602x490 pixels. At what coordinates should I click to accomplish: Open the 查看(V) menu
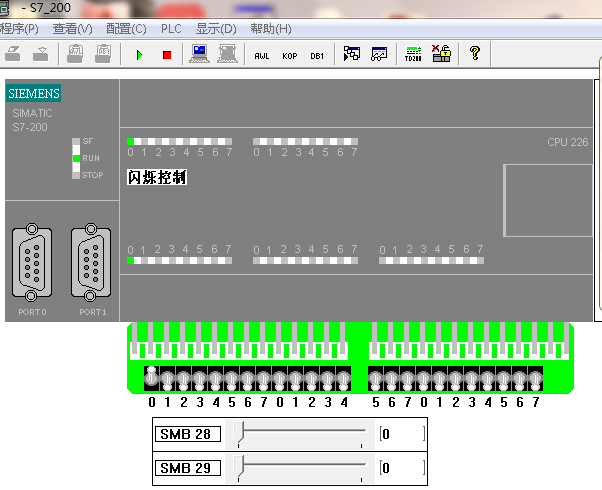72,29
